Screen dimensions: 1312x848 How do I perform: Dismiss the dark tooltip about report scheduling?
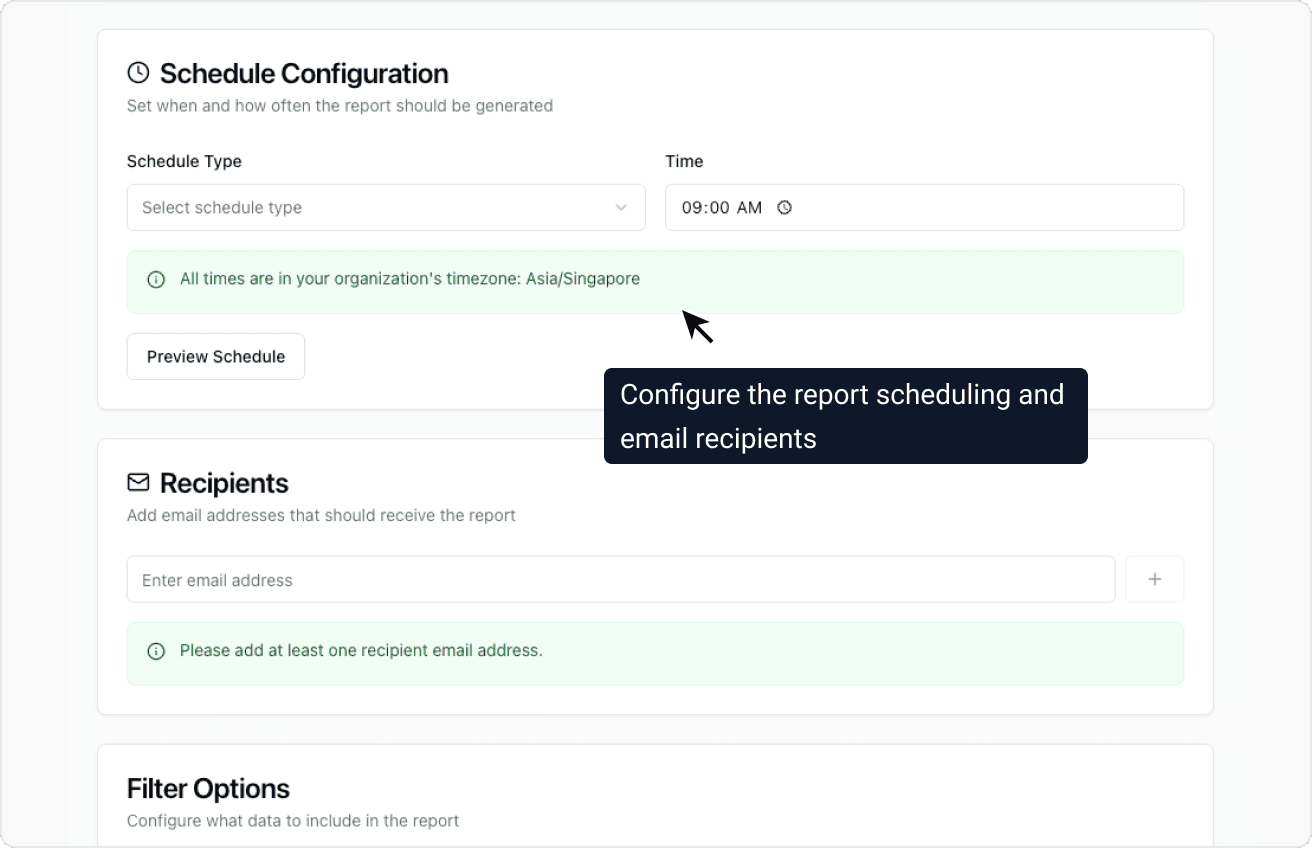(x=846, y=416)
